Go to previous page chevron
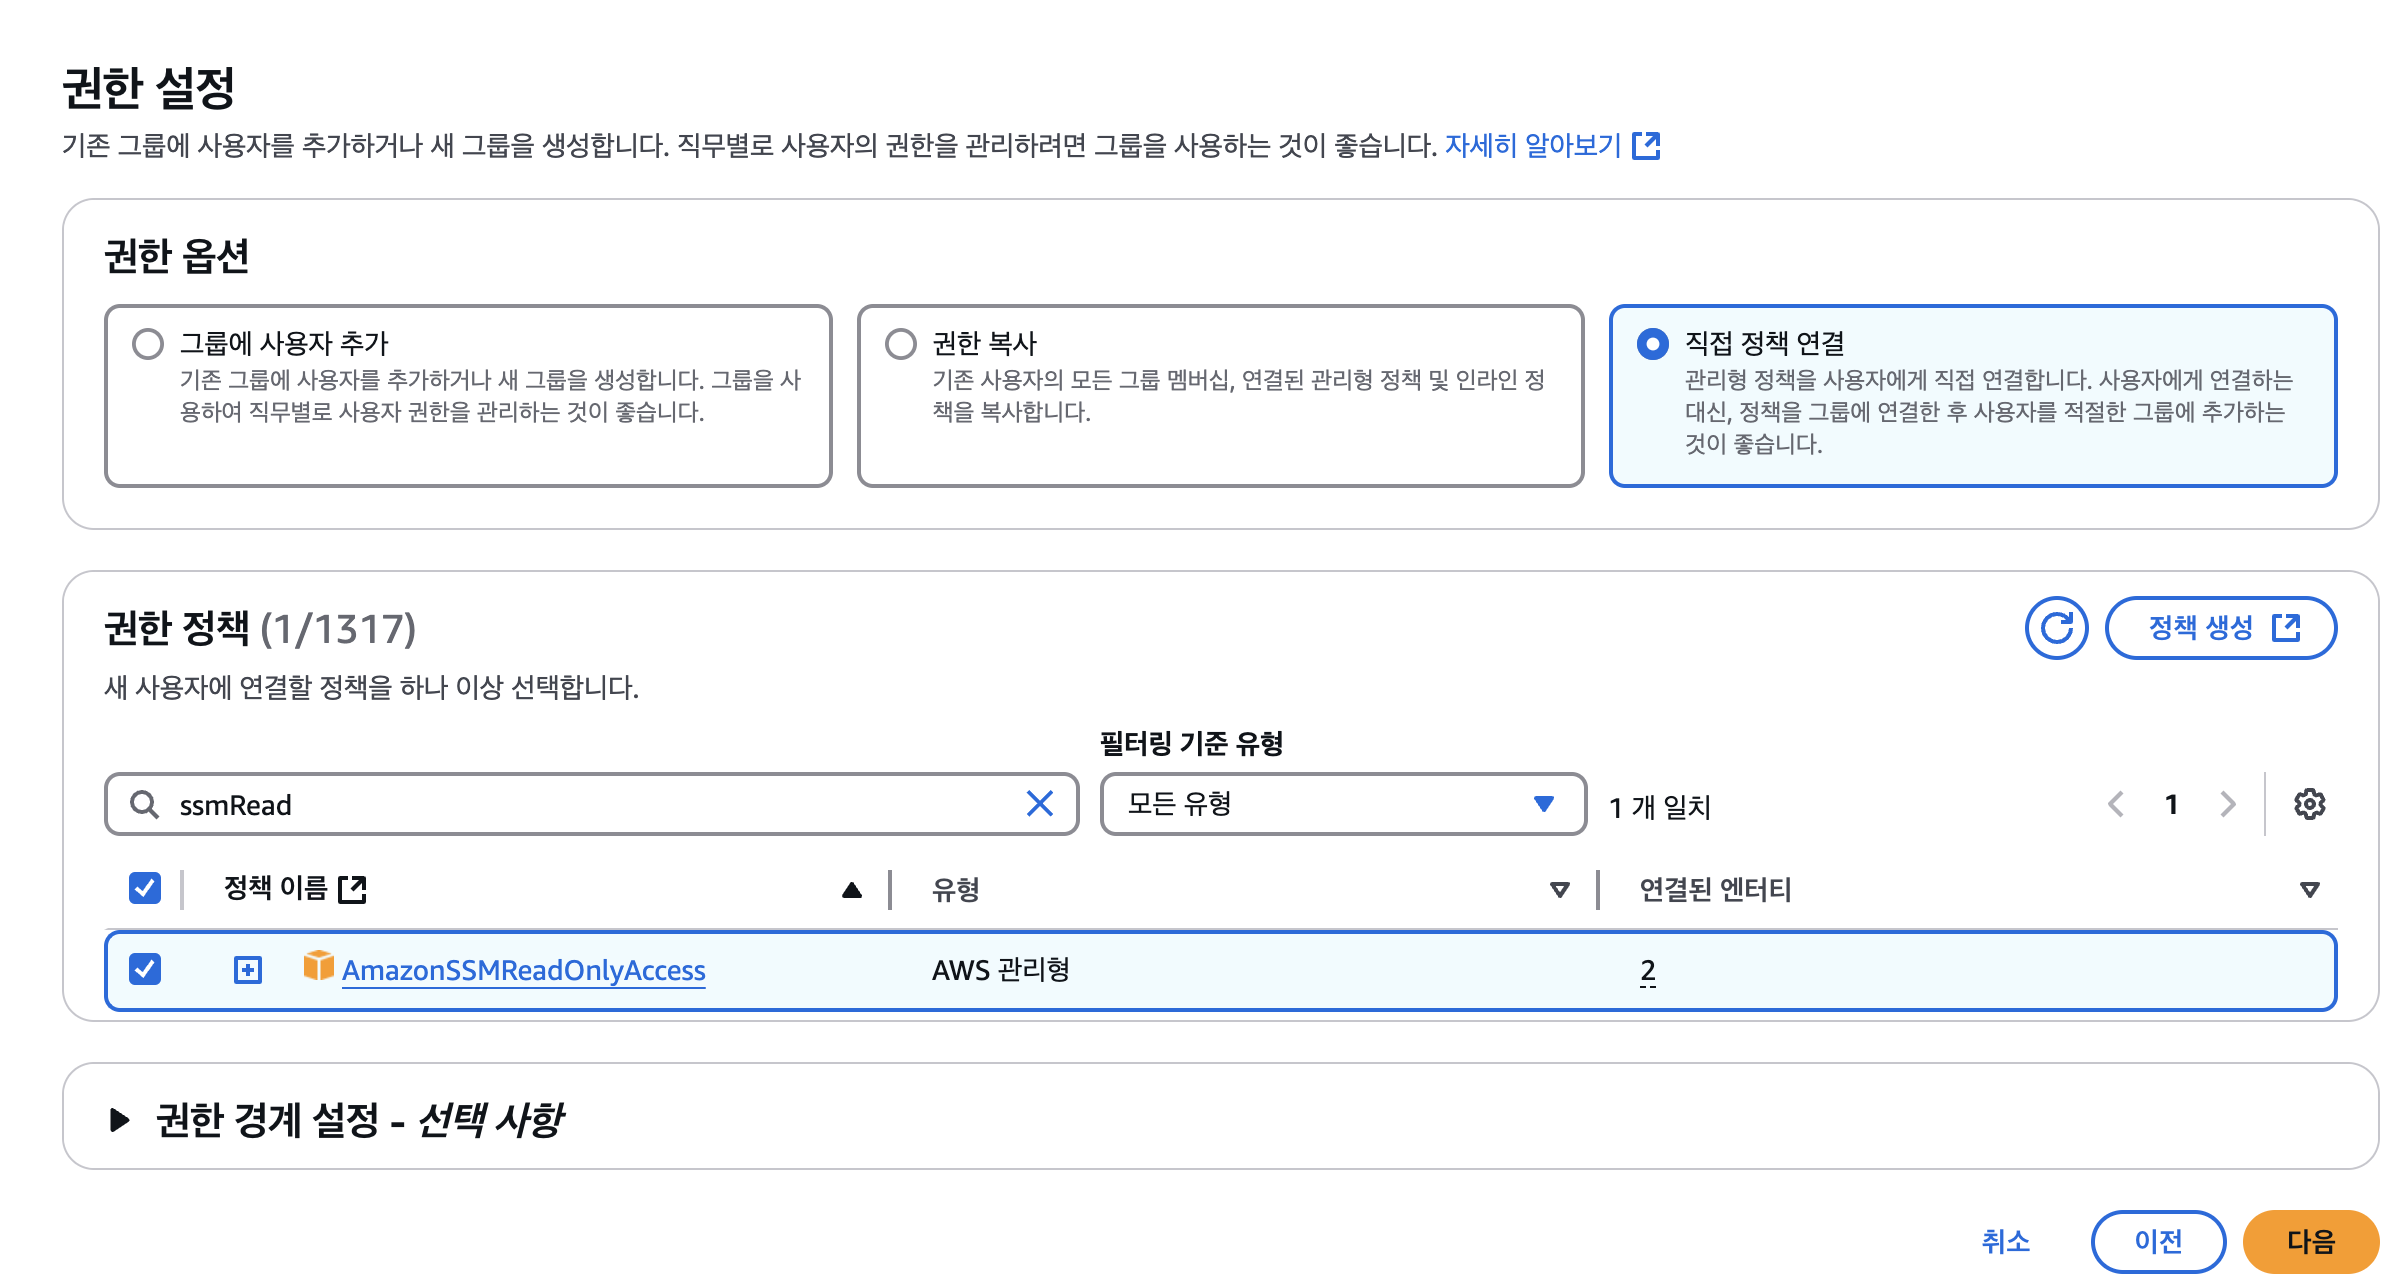The image size is (2386, 1274). click(x=2116, y=804)
